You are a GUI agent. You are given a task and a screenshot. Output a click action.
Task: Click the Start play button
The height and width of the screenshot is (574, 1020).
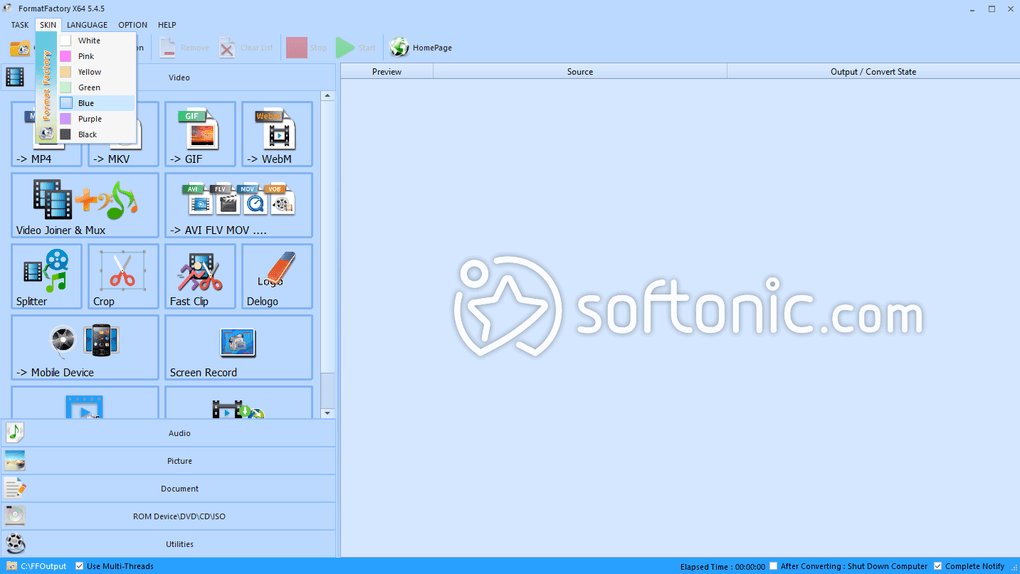tap(356, 48)
